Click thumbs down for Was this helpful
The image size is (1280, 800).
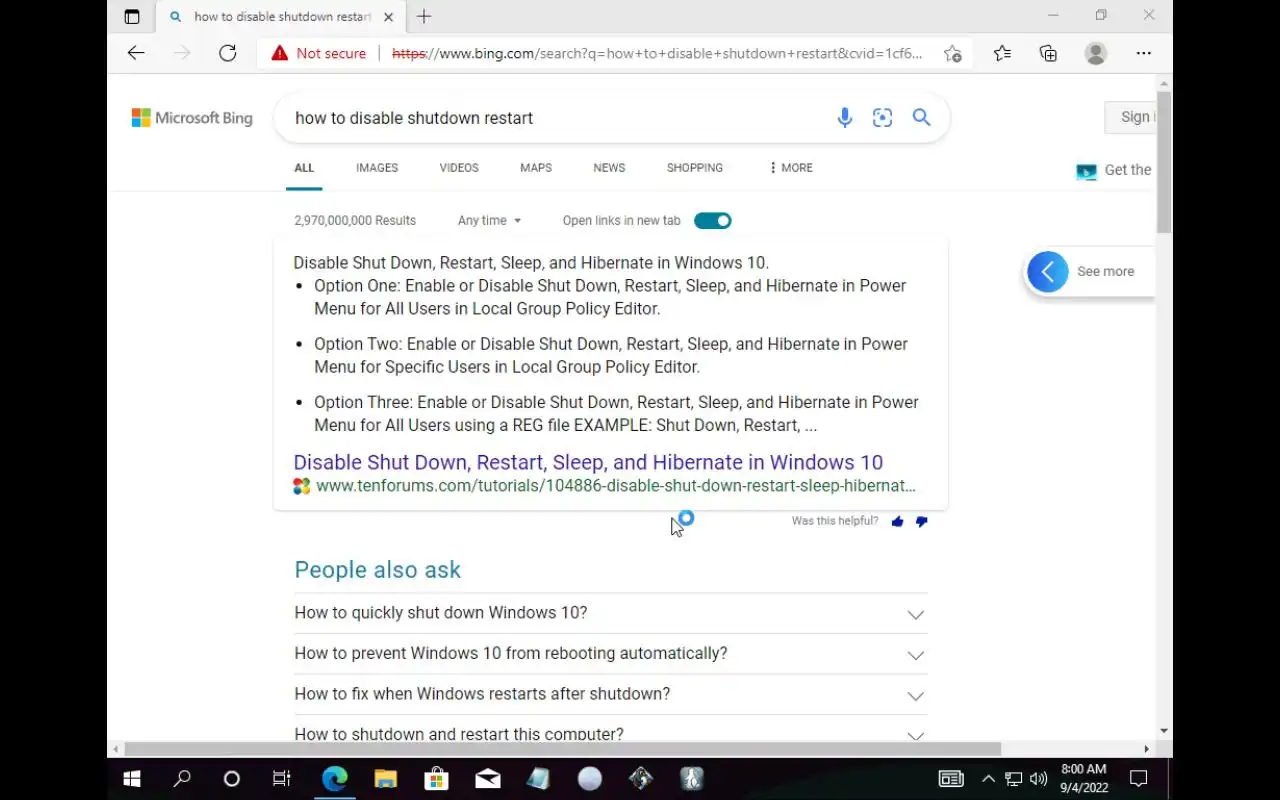pos(921,521)
